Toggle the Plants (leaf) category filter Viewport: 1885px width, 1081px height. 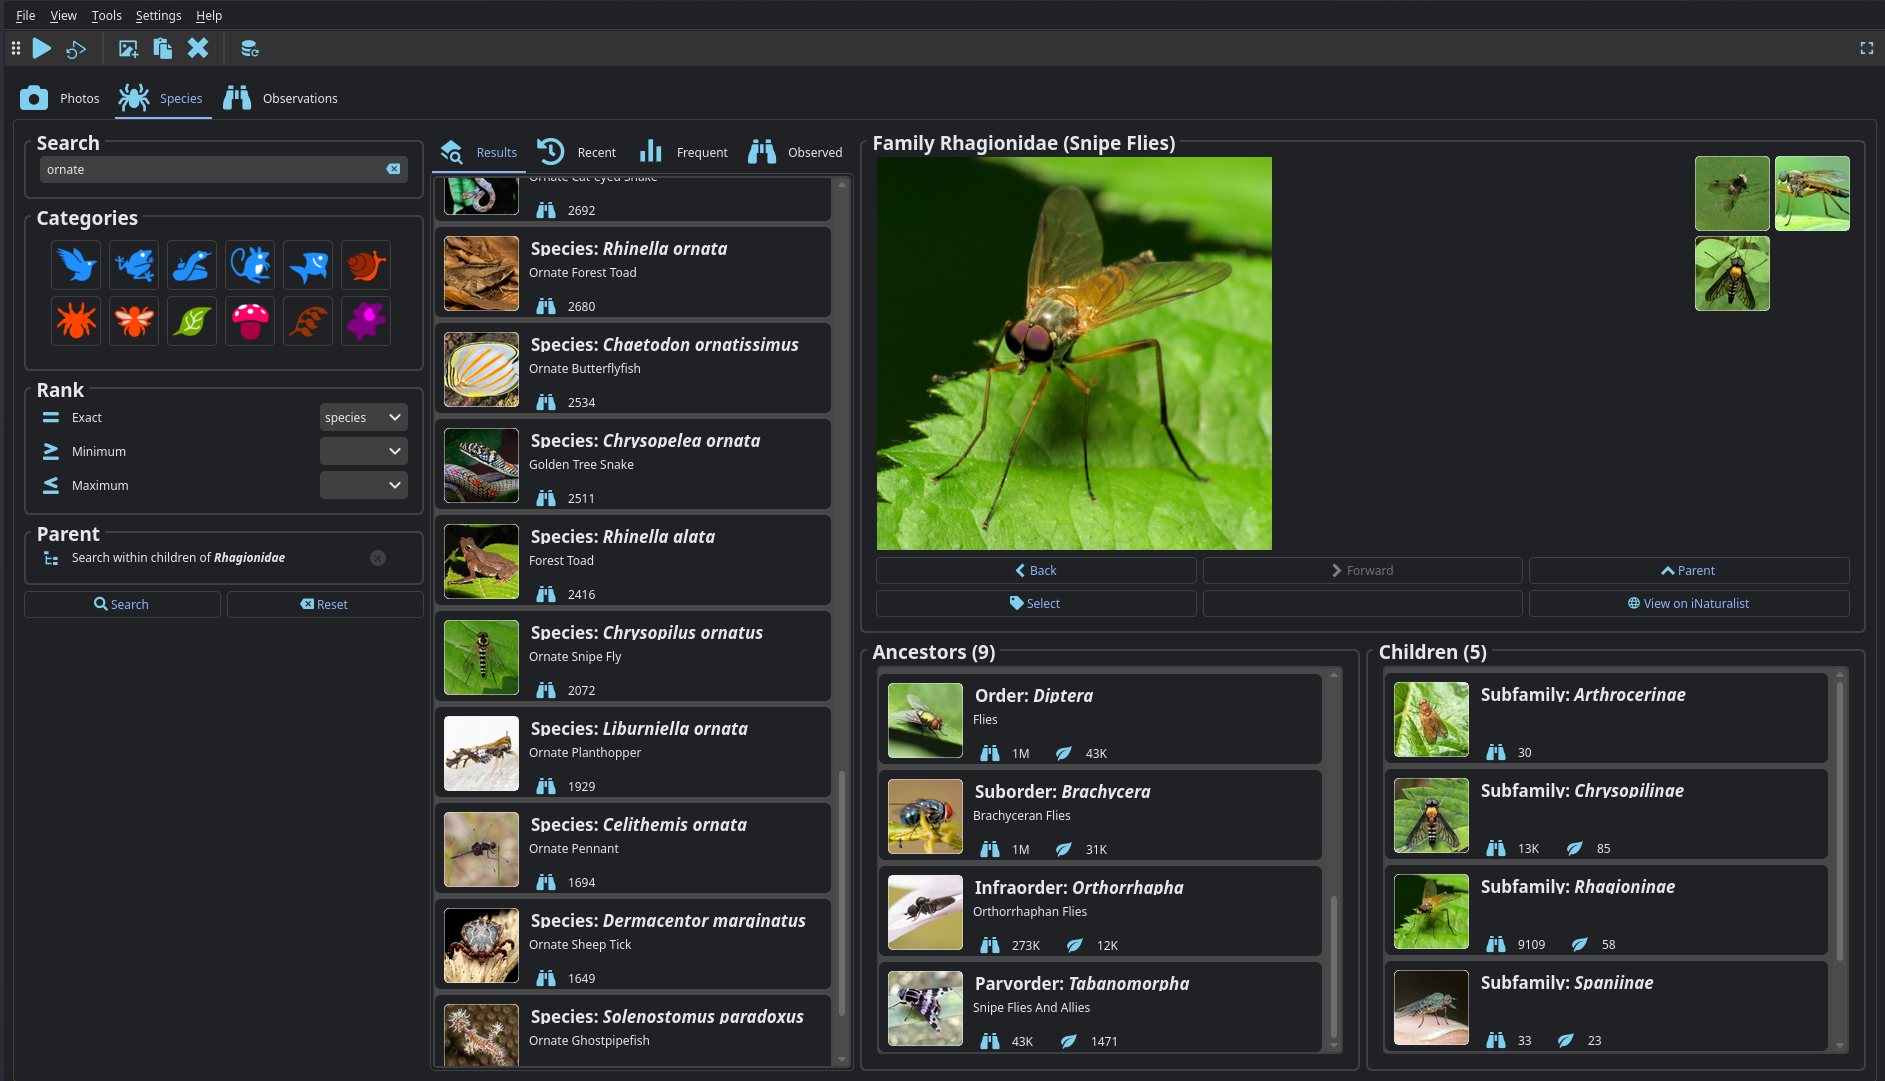[192, 321]
